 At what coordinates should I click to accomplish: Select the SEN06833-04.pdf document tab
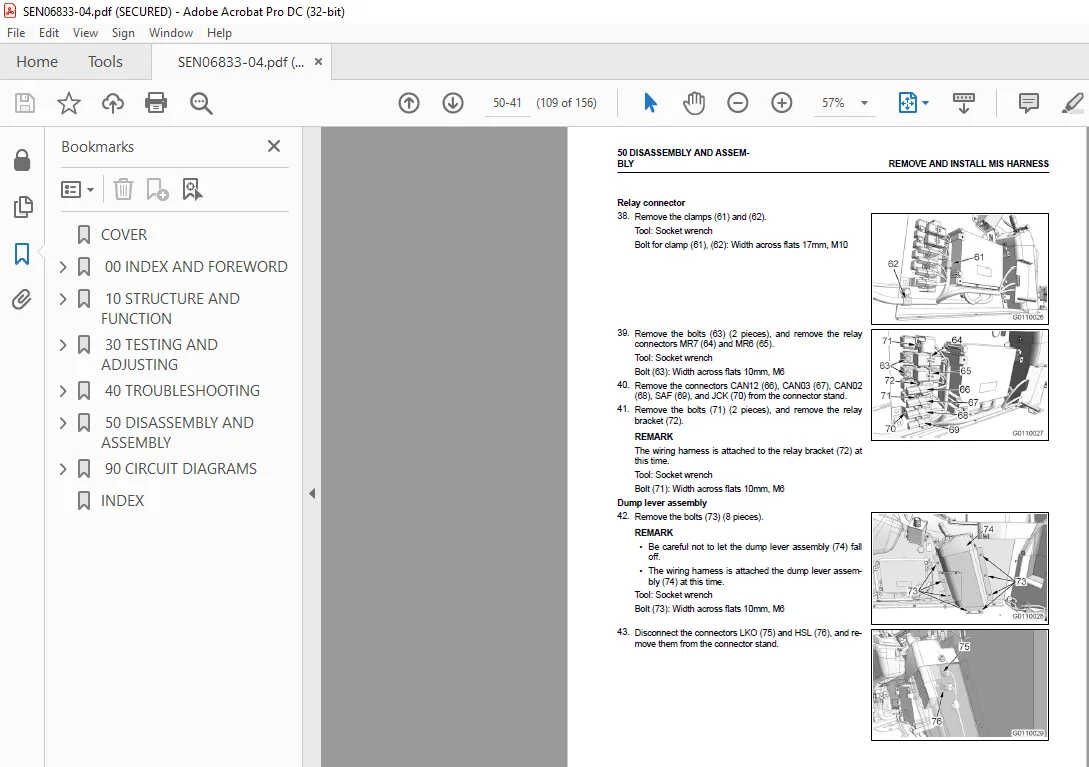[240, 62]
